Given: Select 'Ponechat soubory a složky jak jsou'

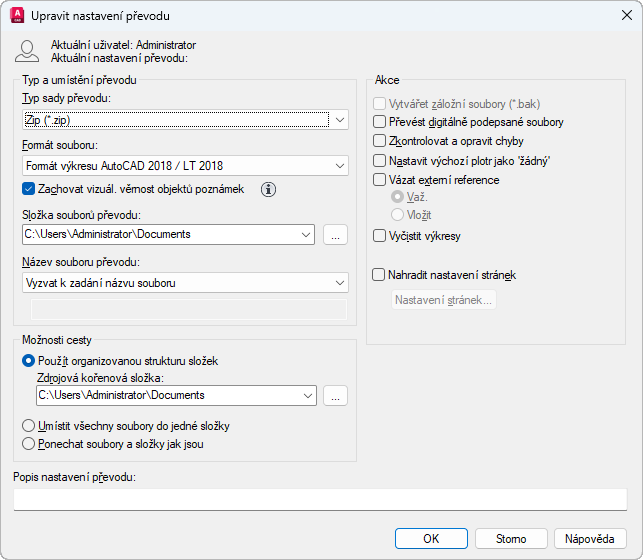Looking at the screenshot, I should [x=28, y=443].
